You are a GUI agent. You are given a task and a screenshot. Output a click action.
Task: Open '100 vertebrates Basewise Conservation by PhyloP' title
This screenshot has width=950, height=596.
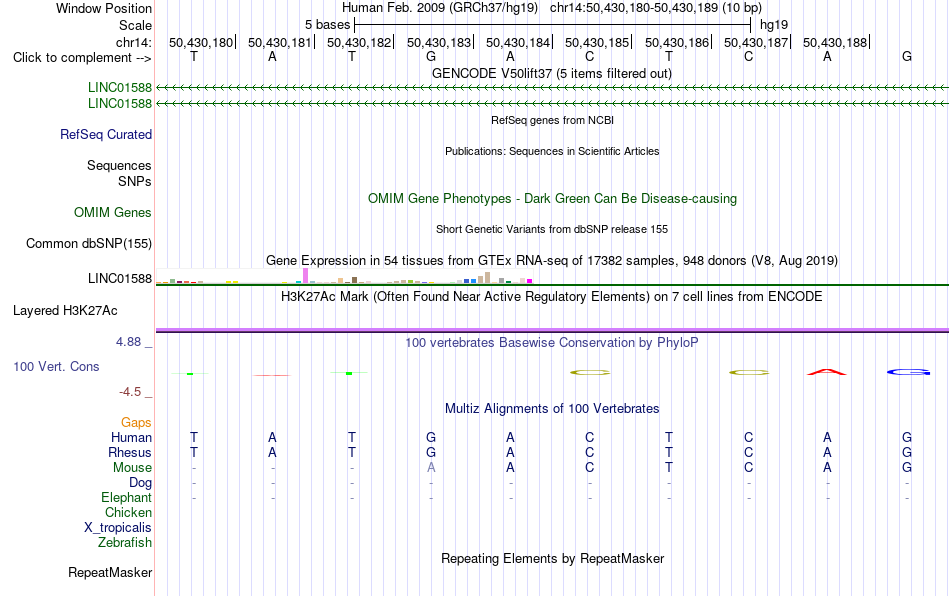coord(552,342)
